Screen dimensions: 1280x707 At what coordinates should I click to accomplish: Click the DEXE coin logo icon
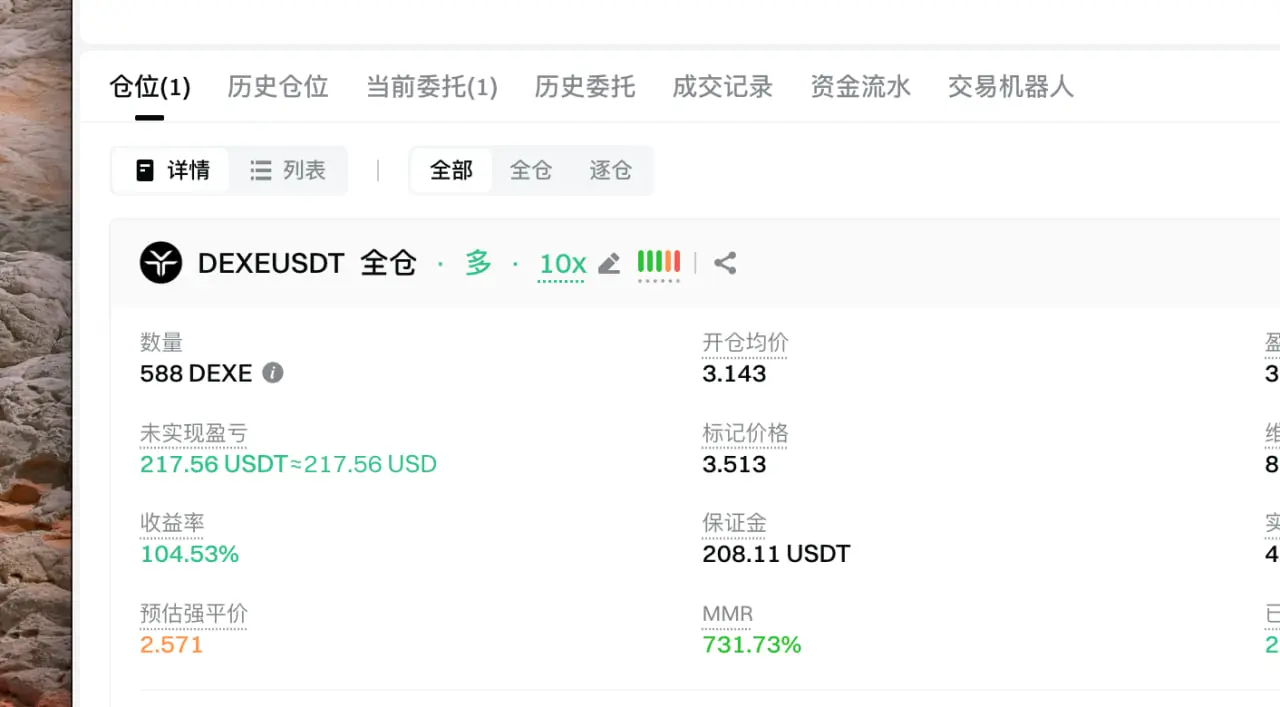pos(161,263)
